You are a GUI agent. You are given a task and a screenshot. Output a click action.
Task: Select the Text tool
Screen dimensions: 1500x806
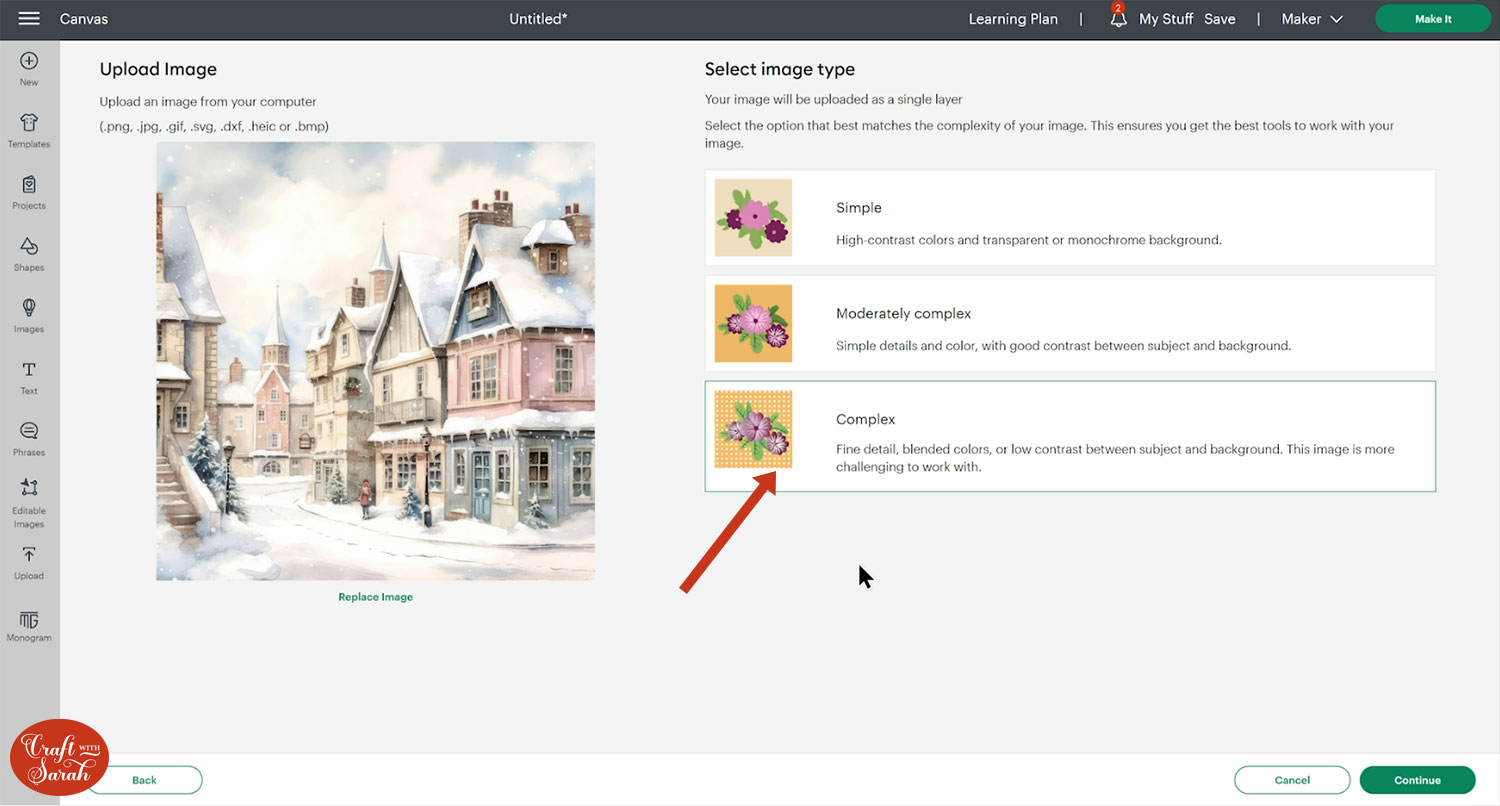click(x=29, y=371)
